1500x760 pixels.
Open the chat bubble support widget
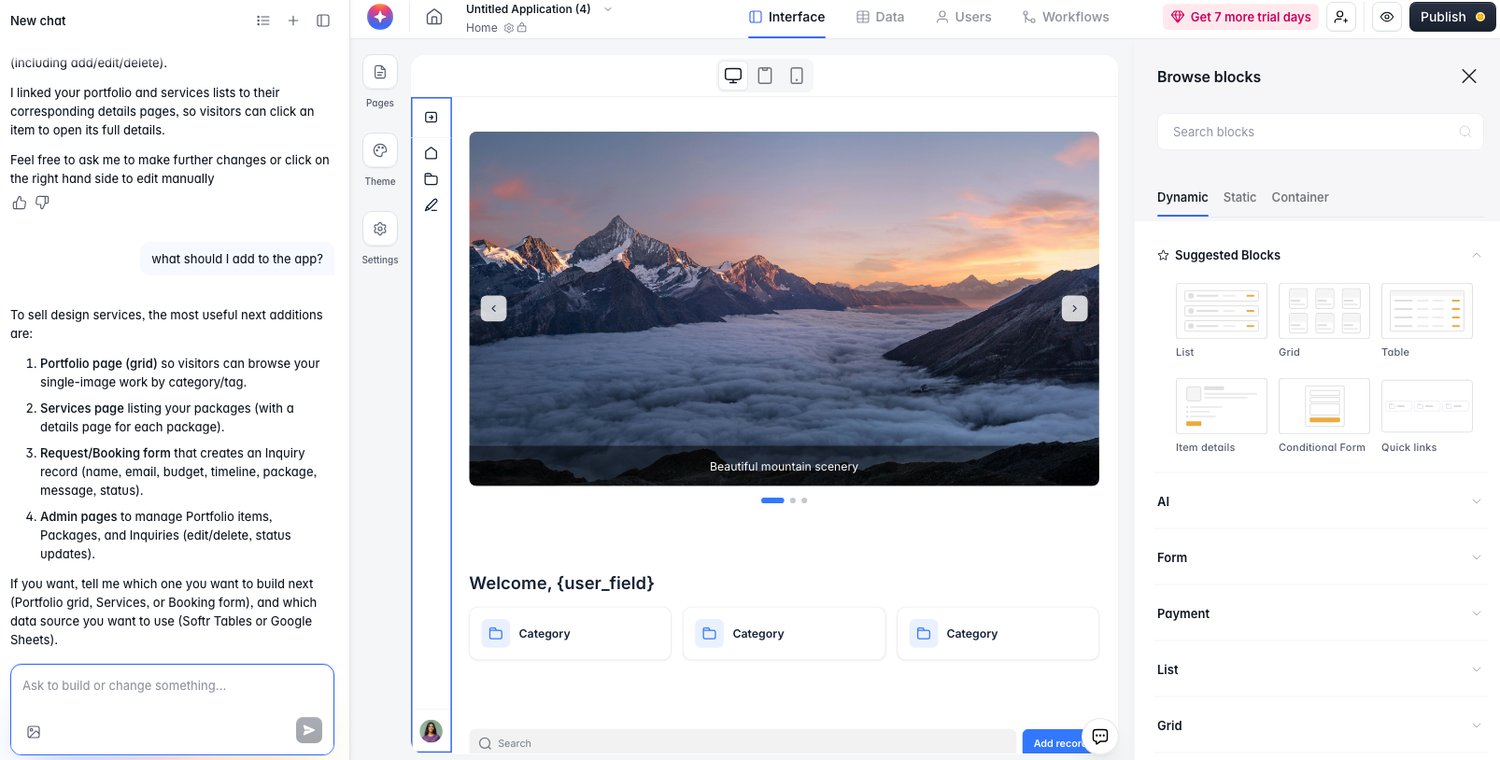(1100, 736)
